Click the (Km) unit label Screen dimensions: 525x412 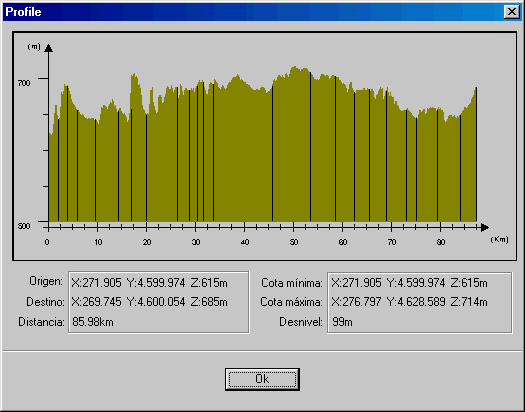pyautogui.click(x=499, y=240)
